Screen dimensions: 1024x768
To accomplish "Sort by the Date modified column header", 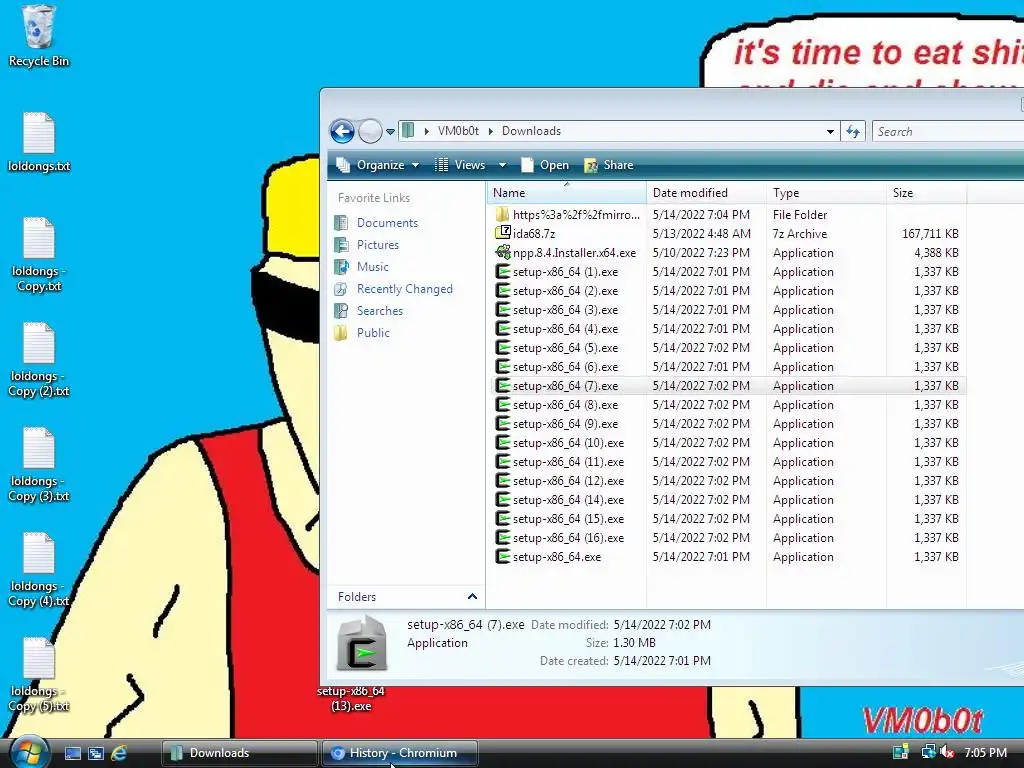I will pyautogui.click(x=706, y=193).
